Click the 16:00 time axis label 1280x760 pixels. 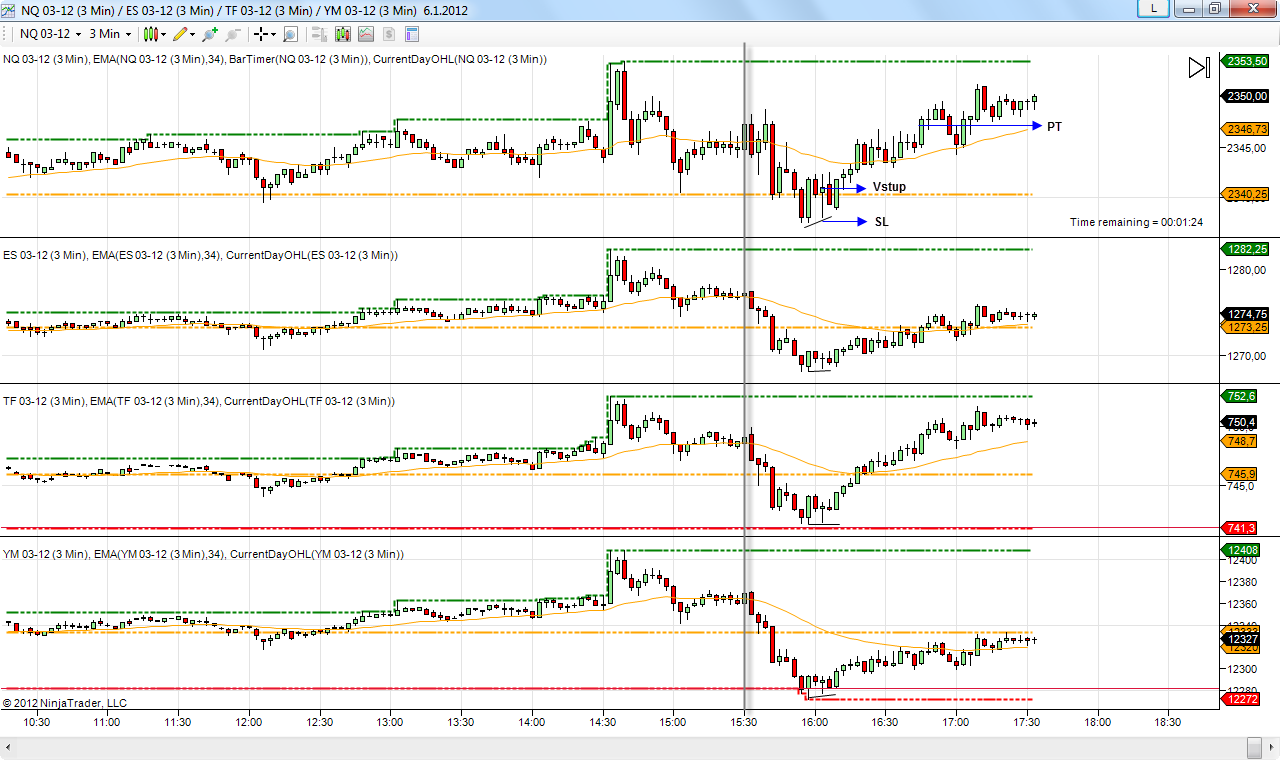click(815, 722)
